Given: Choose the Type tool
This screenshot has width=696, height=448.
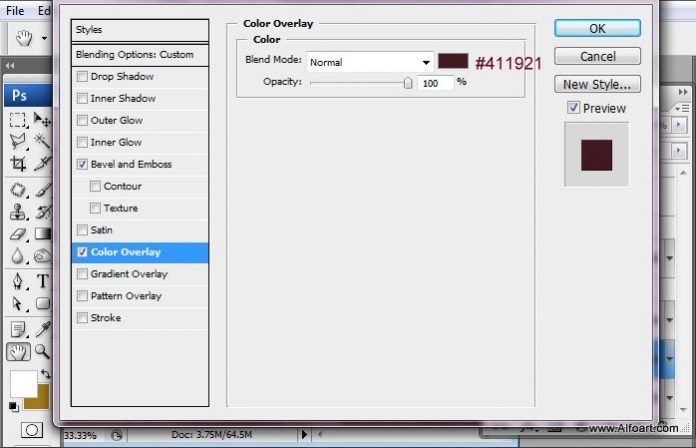Looking at the screenshot, I should [x=42, y=281].
